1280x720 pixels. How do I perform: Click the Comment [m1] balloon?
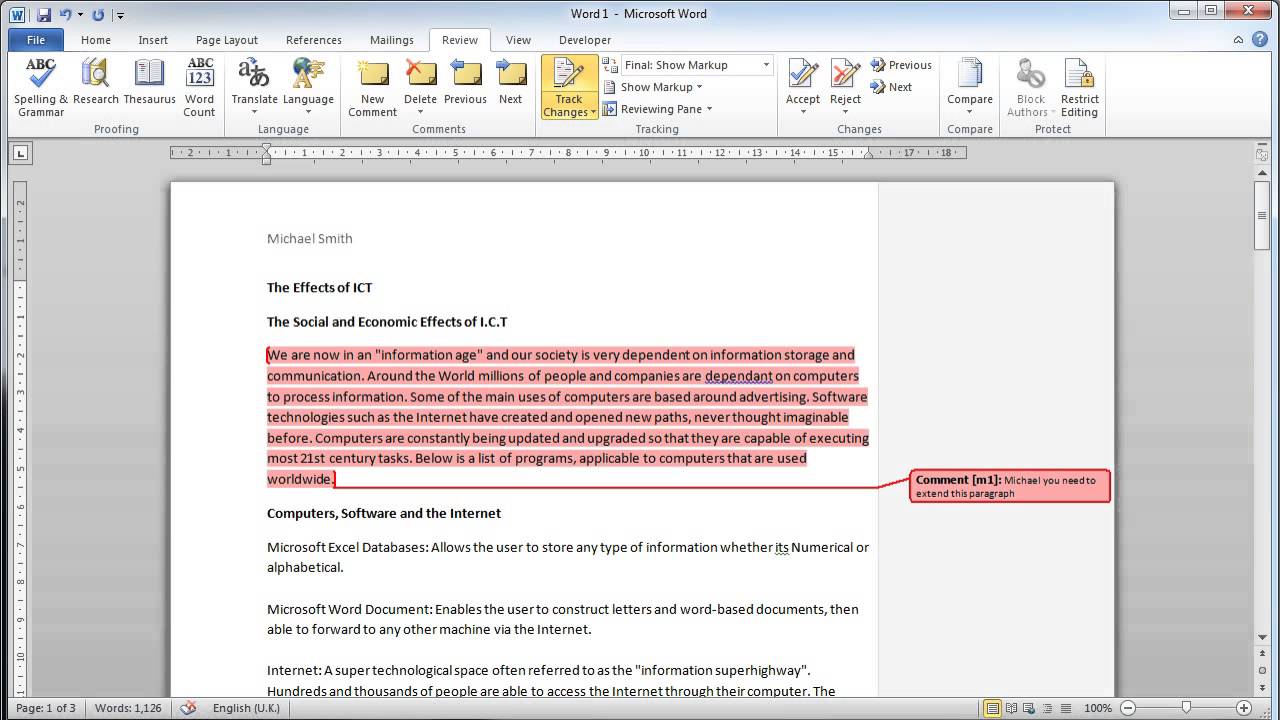pos(1010,486)
